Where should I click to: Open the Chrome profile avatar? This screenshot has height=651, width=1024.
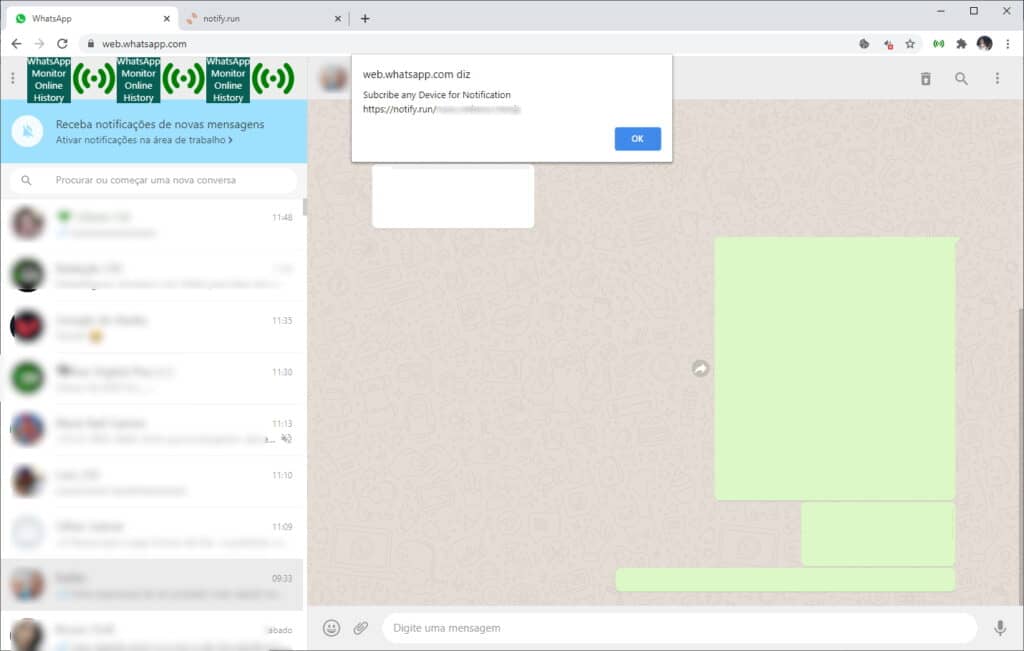click(985, 44)
